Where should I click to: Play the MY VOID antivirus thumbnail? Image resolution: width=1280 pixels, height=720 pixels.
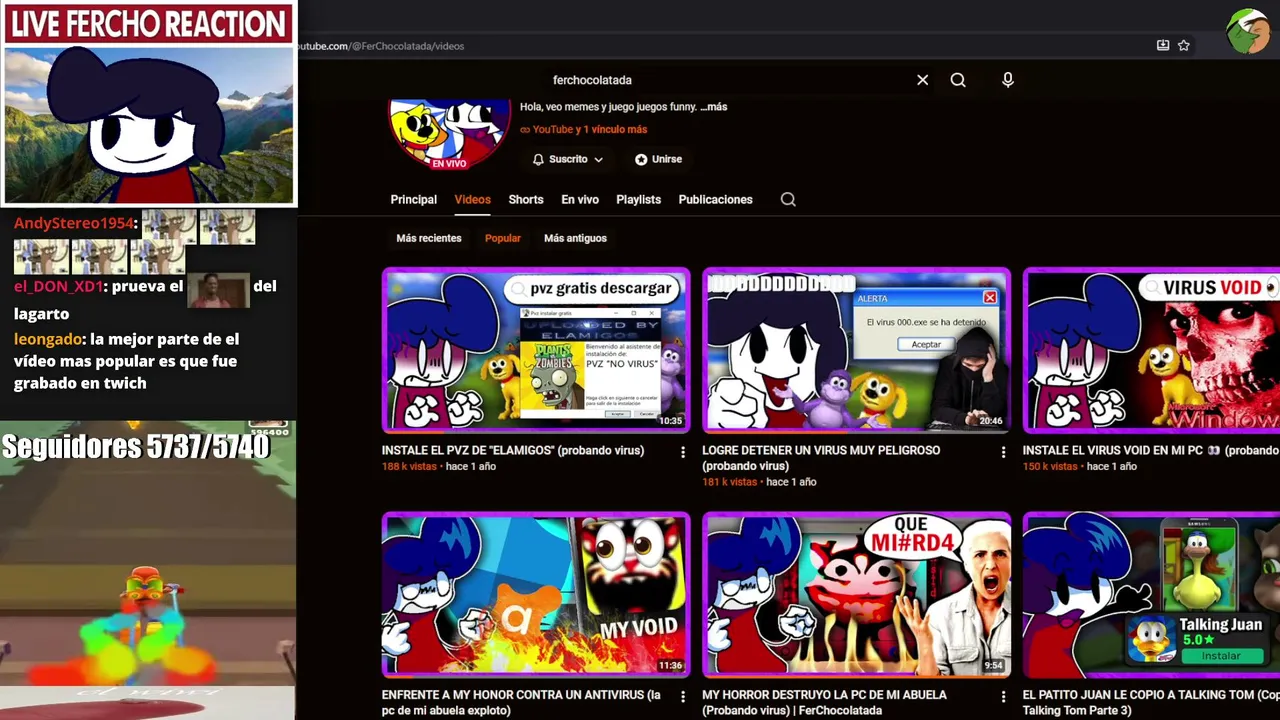pos(536,594)
